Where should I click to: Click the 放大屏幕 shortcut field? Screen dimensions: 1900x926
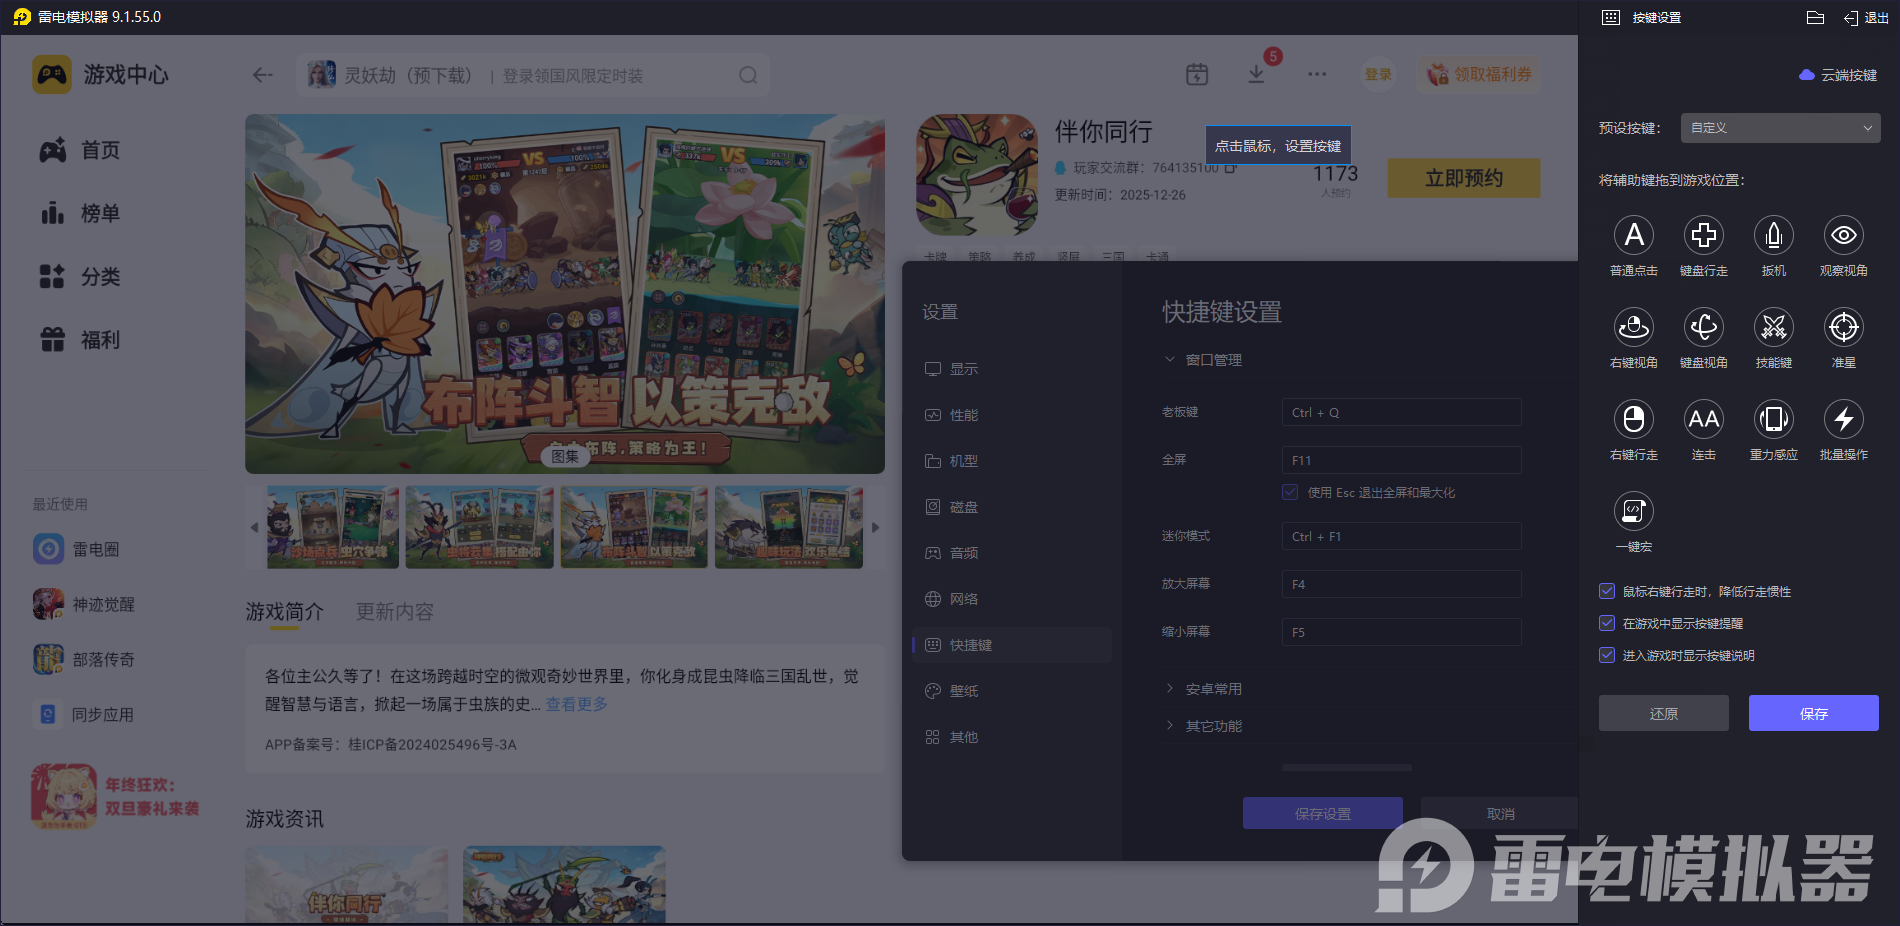(1402, 584)
